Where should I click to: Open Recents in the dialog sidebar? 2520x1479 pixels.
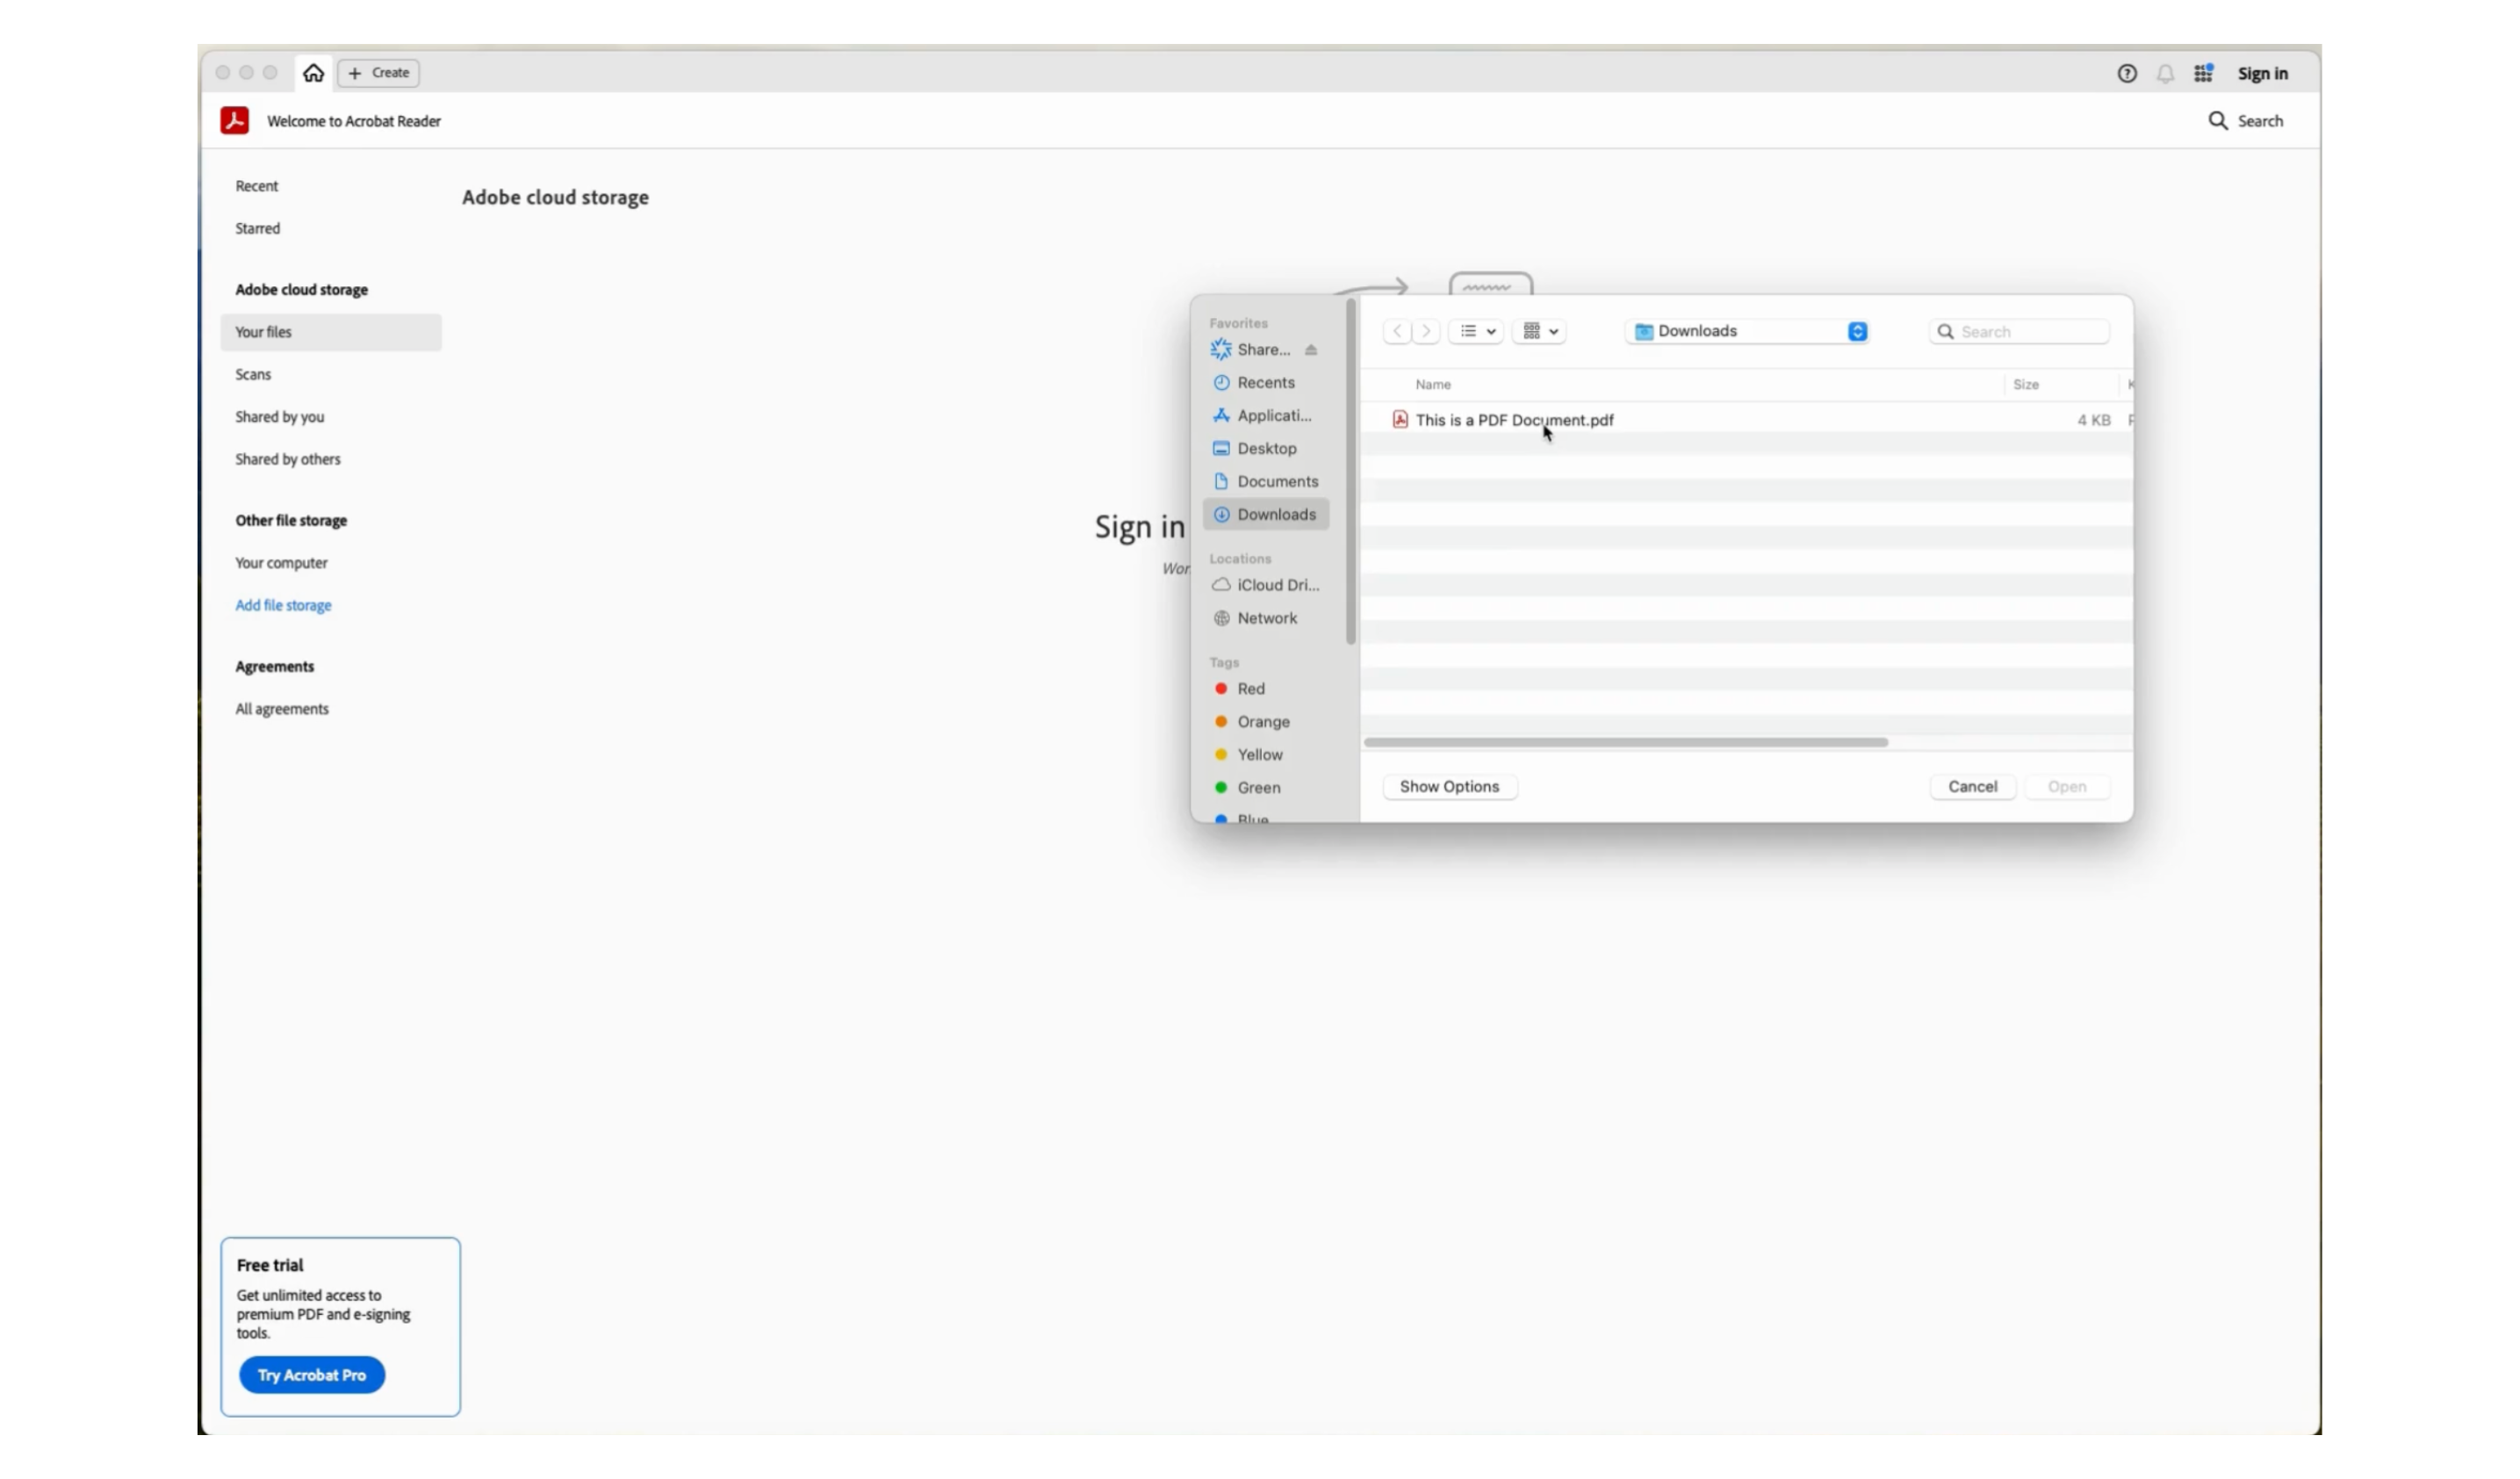click(1265, 383)
